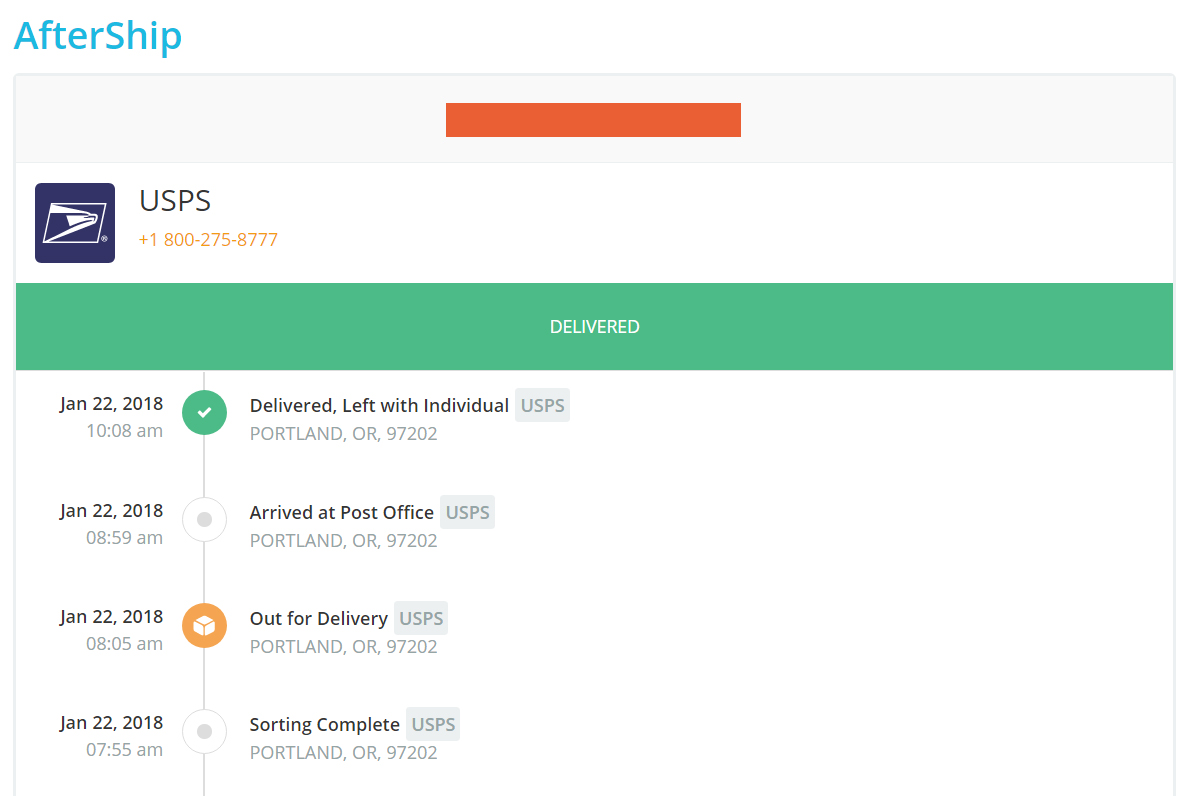
Task: Click the Sorting Complete status text
Action: 325,725
